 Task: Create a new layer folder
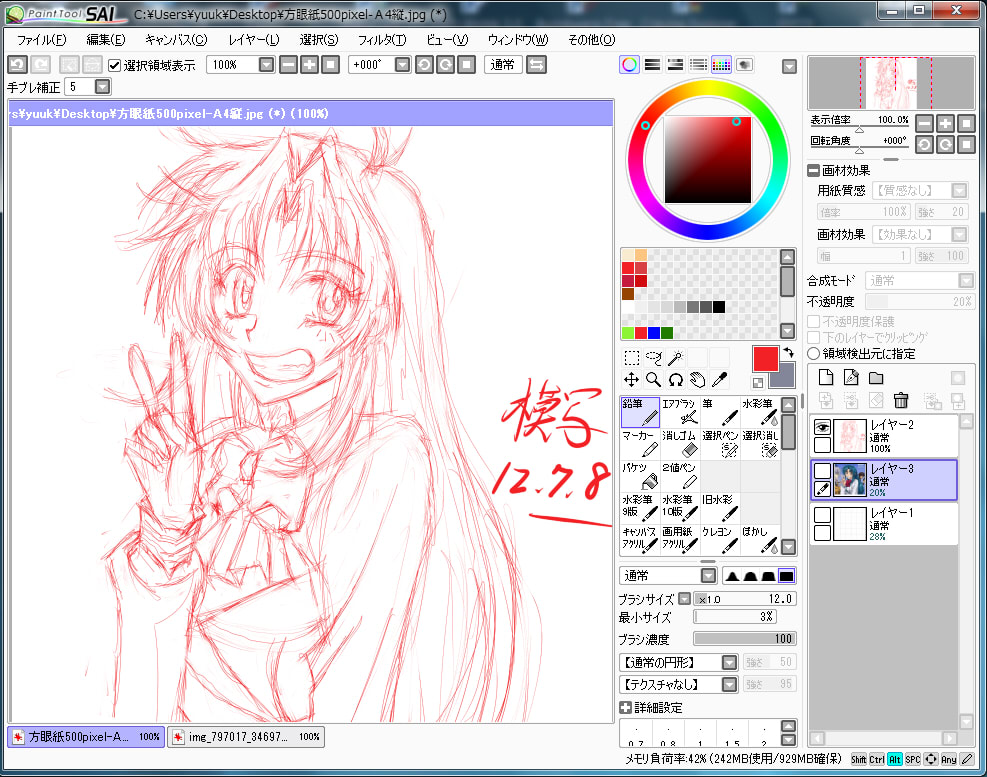point(876,378)
